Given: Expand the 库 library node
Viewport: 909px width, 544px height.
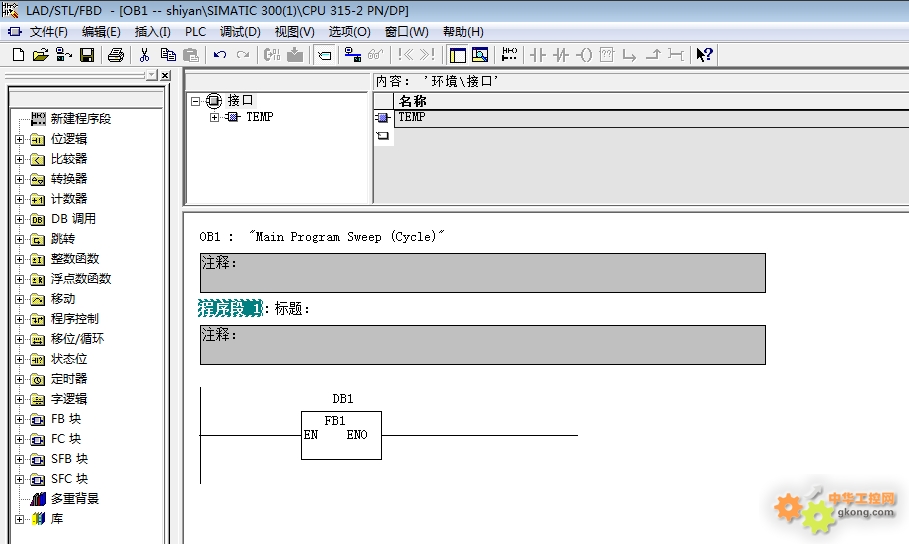Looking at the screenshot, I should pos(19,519).
